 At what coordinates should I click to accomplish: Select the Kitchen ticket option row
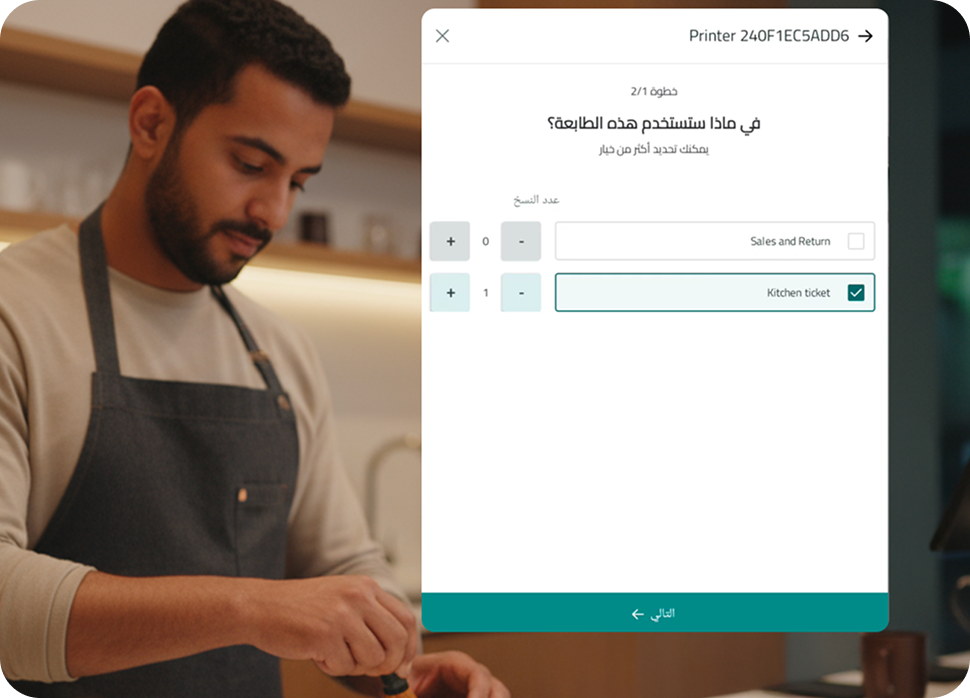715,293
